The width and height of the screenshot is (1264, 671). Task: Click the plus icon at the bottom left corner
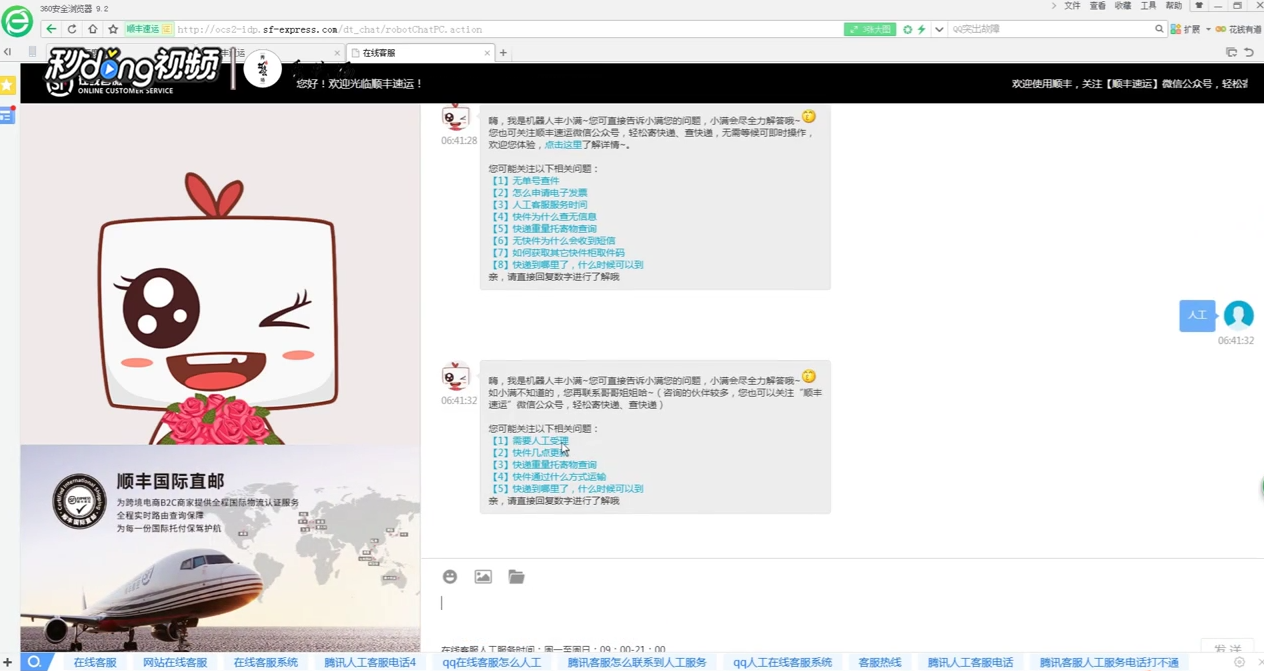click(x=8, y=662)
